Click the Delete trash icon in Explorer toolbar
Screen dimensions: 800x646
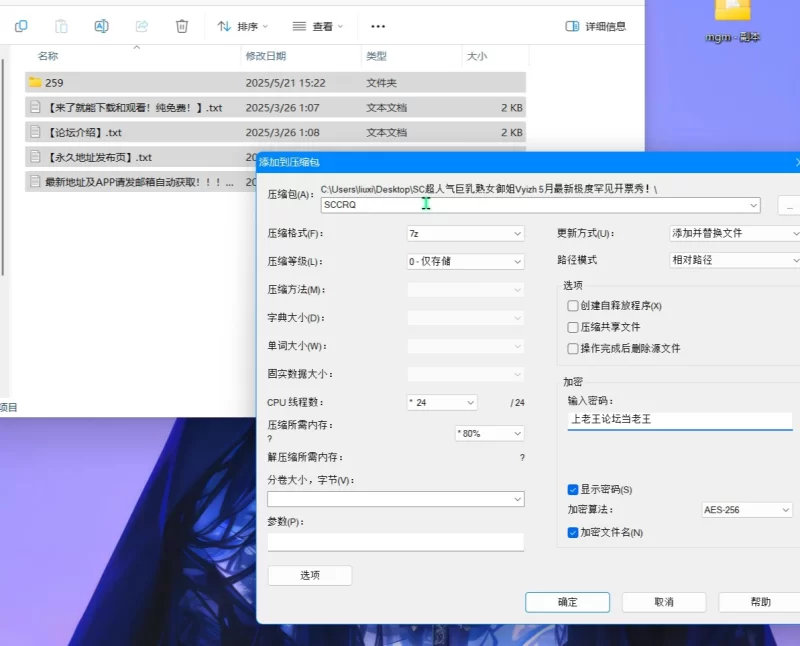[x=182, y=26]
